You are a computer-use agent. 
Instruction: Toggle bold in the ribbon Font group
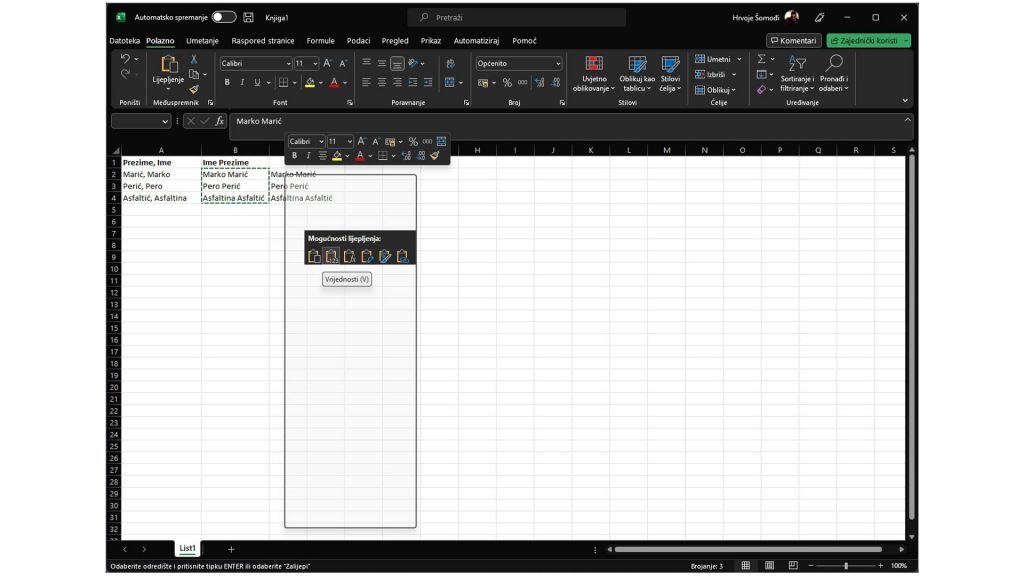pyautogui.click(x=227, y=82)
